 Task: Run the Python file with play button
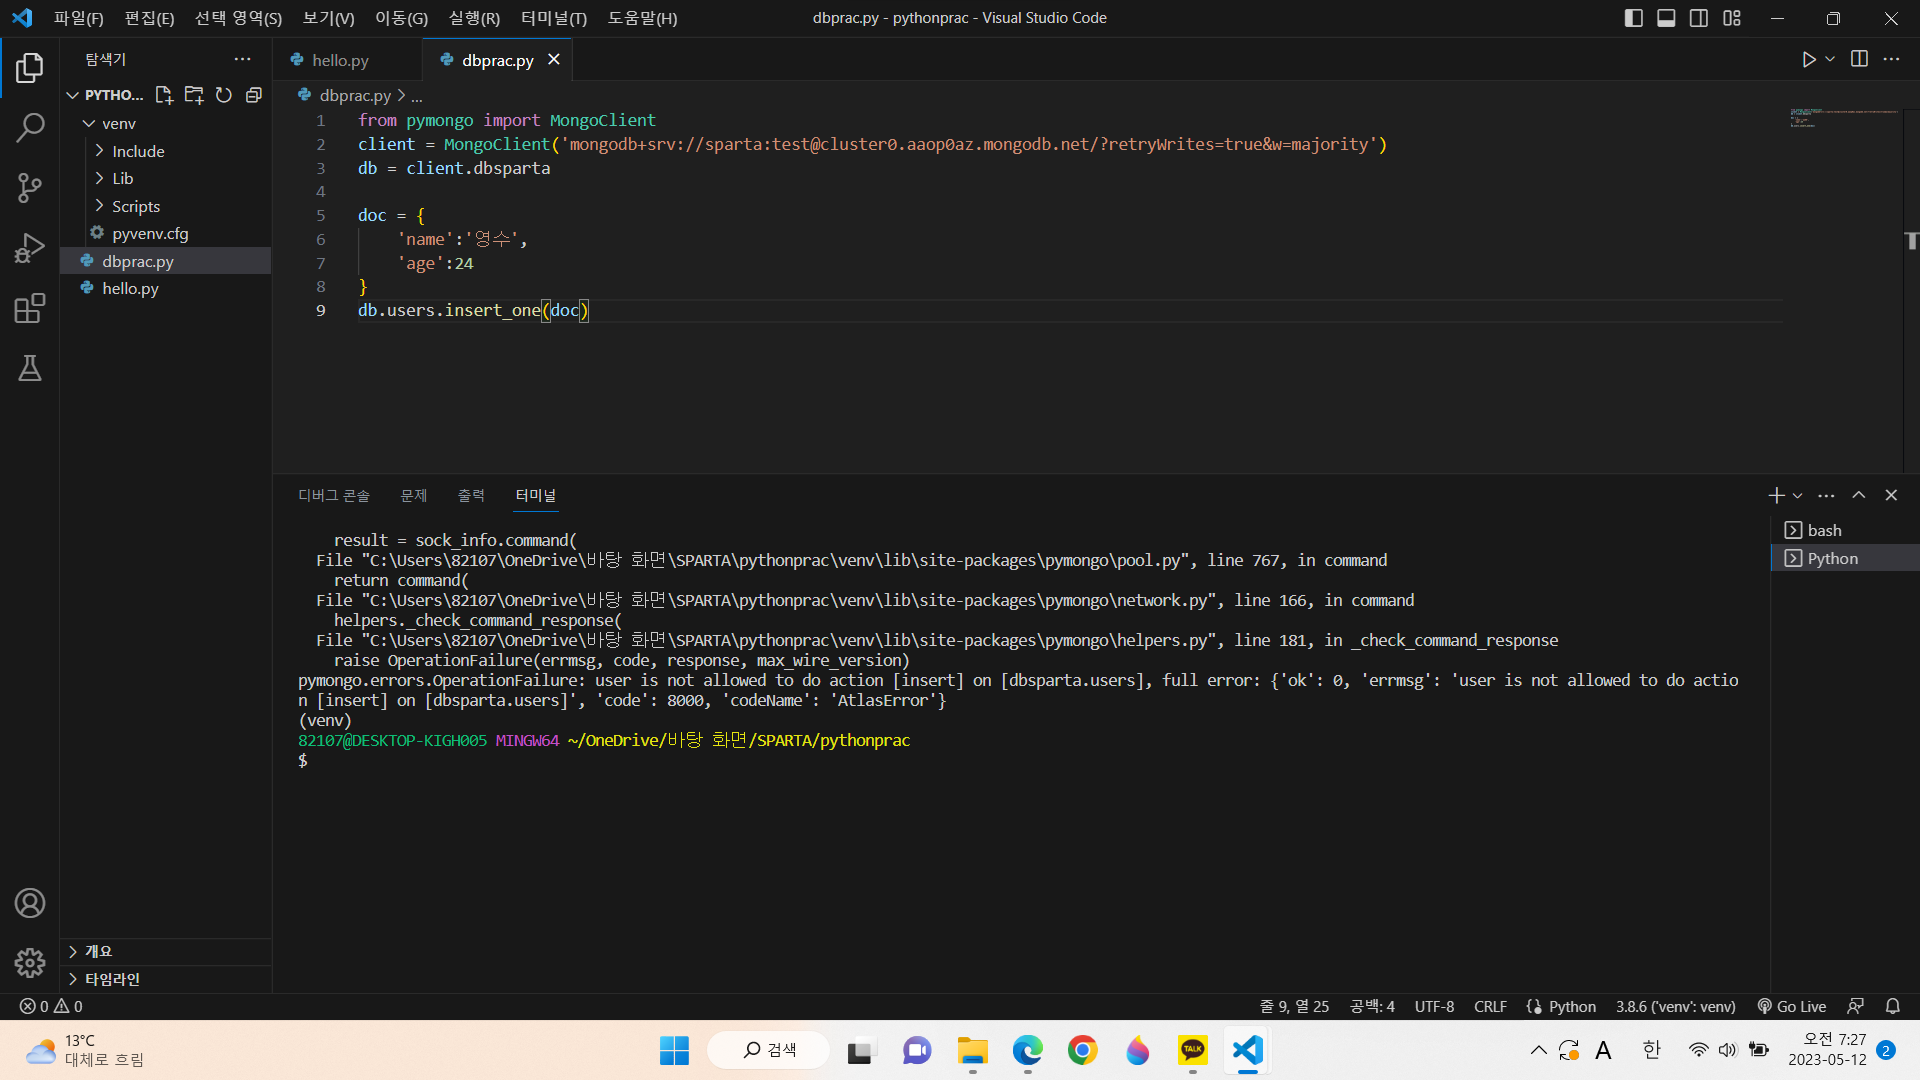tap(1808, 60)
